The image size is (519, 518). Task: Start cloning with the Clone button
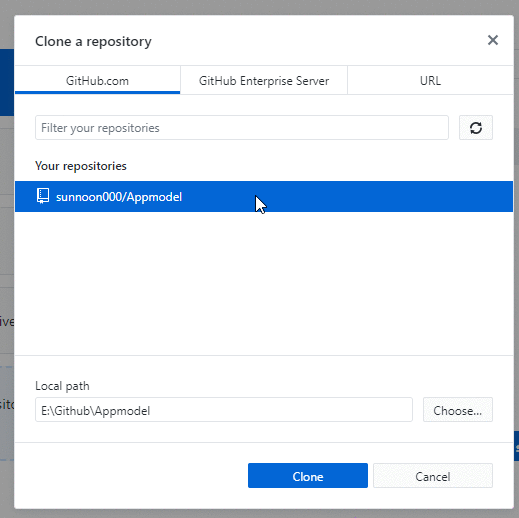click(308, 476)
